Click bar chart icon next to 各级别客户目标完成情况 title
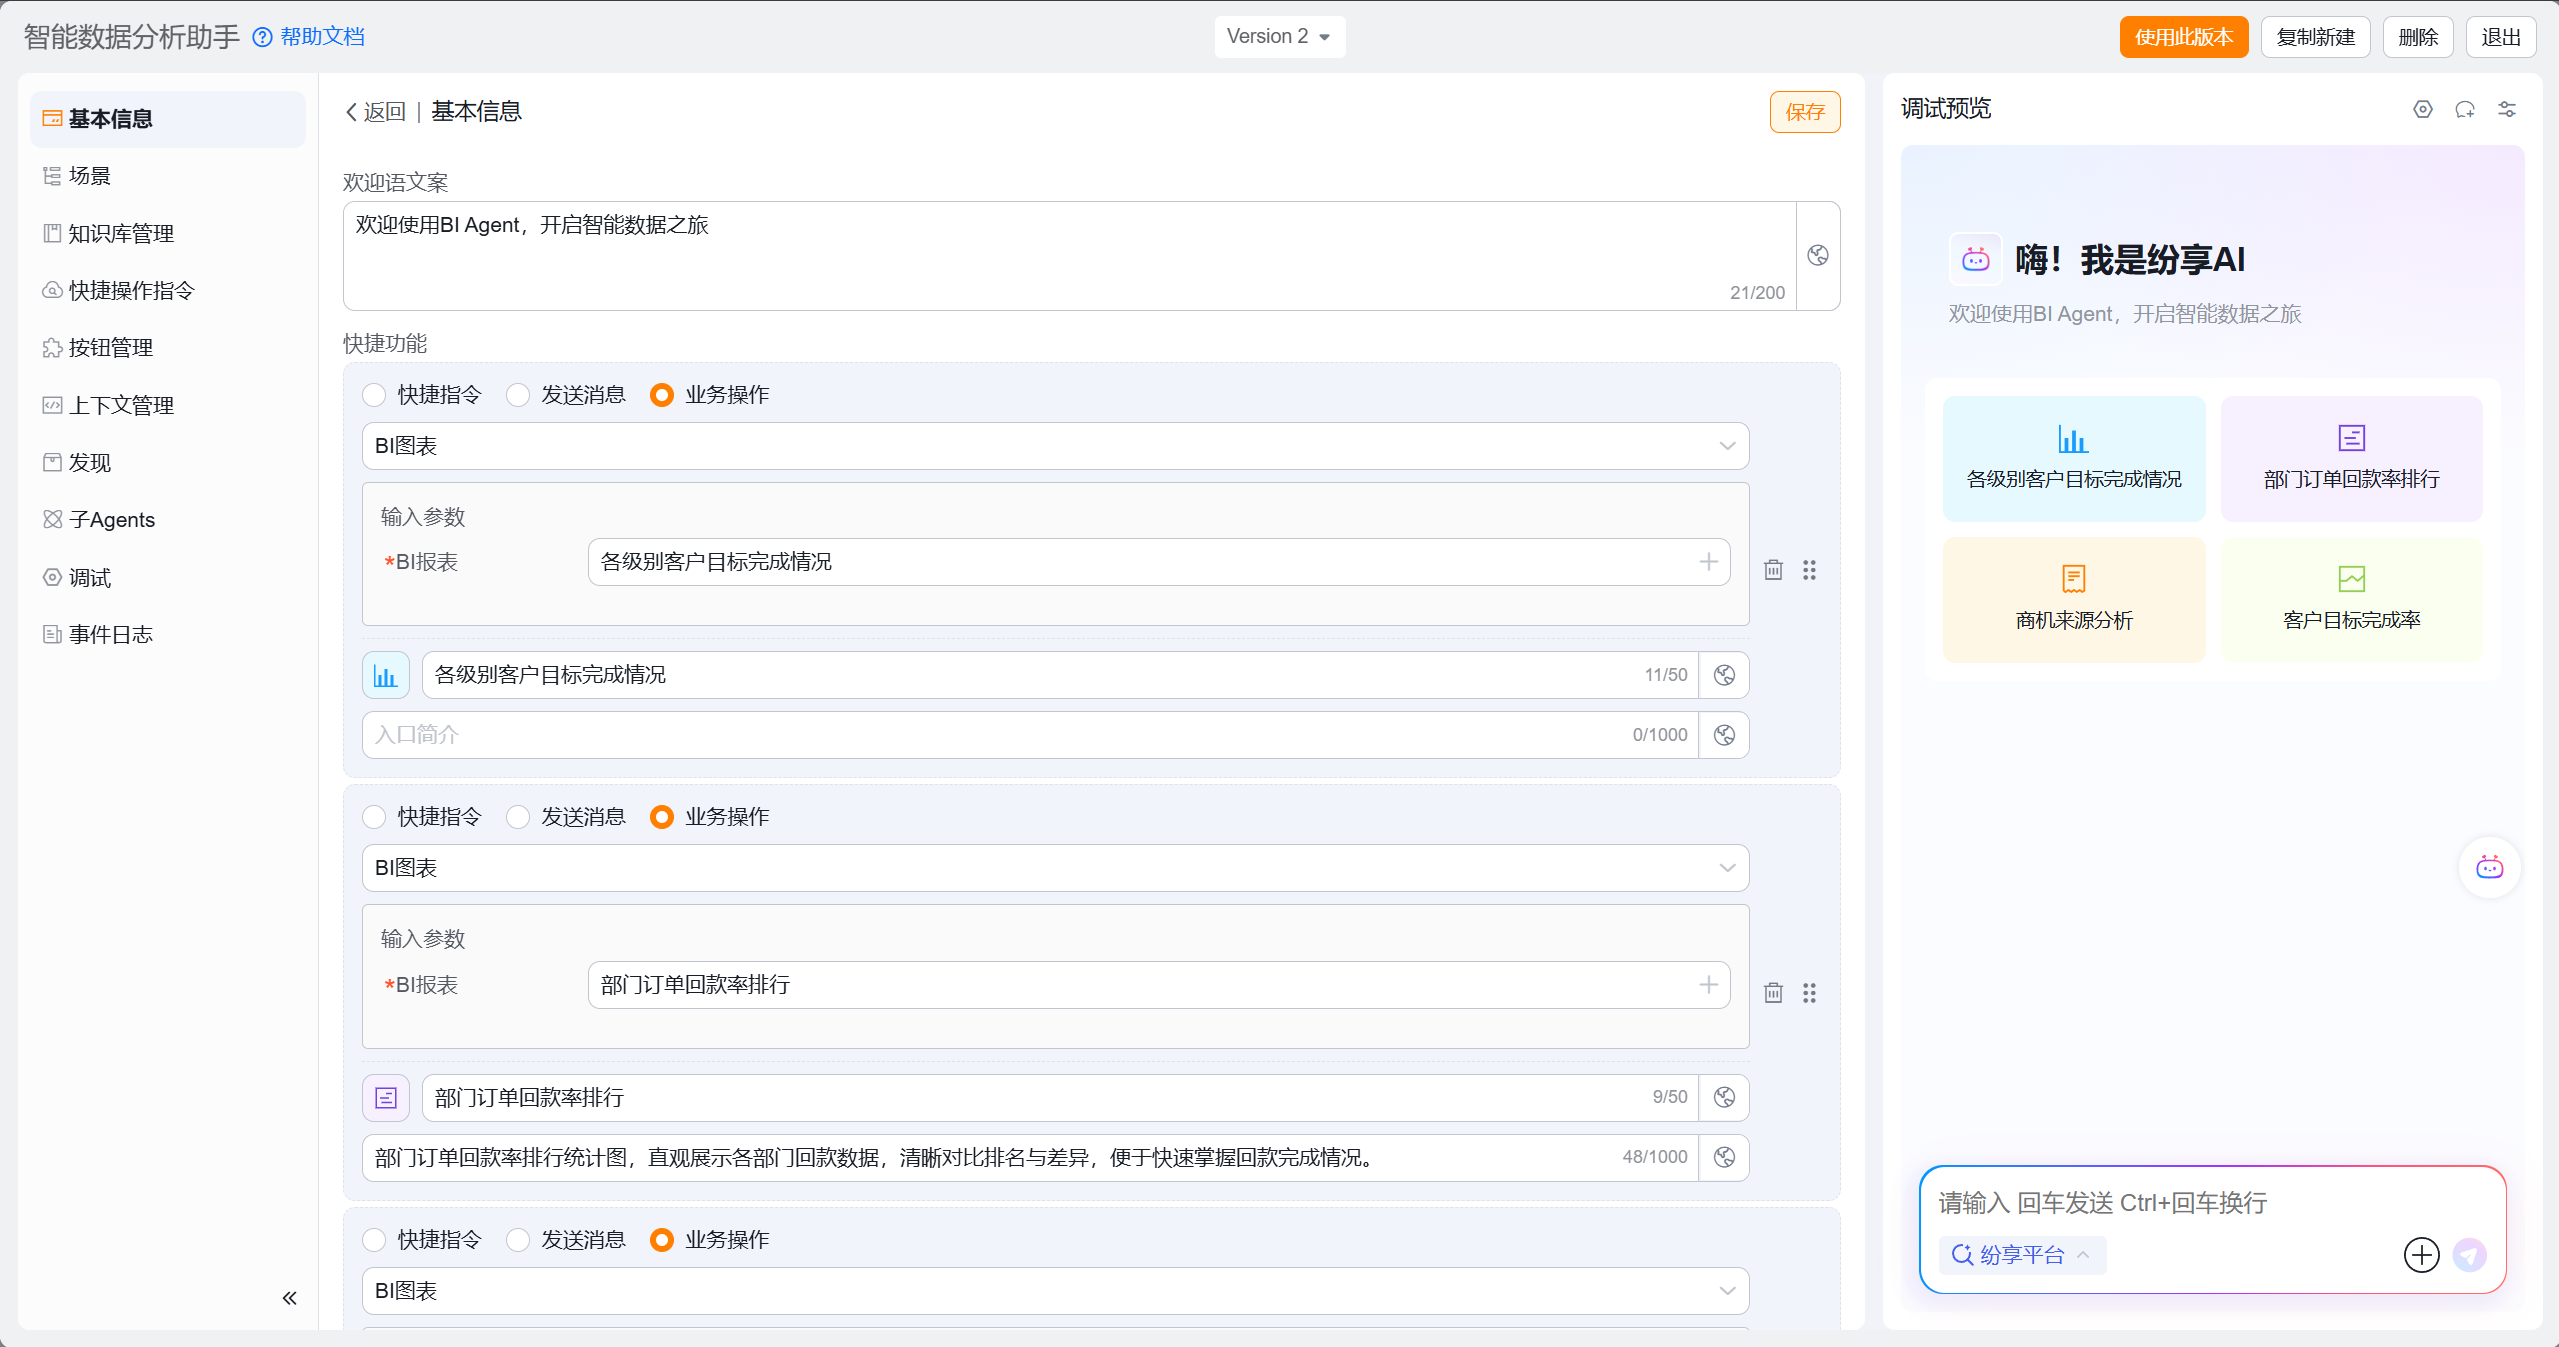This screenshot has width=2559, height=1347. pyautogui.click(x=386, y=676)
